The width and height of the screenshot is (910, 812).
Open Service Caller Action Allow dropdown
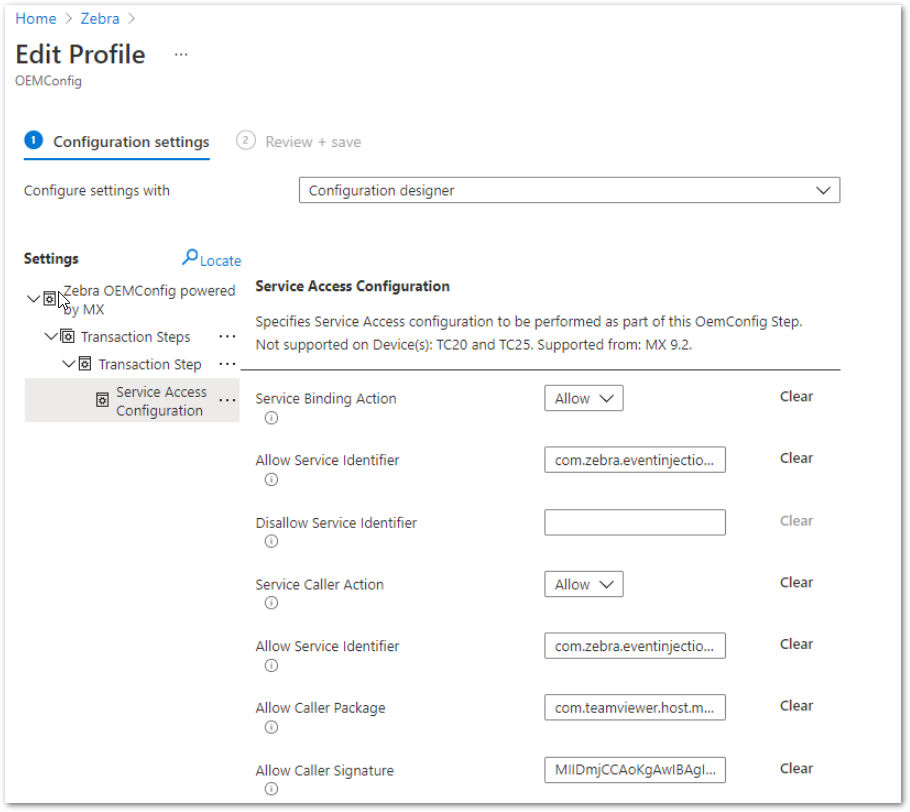584,585
